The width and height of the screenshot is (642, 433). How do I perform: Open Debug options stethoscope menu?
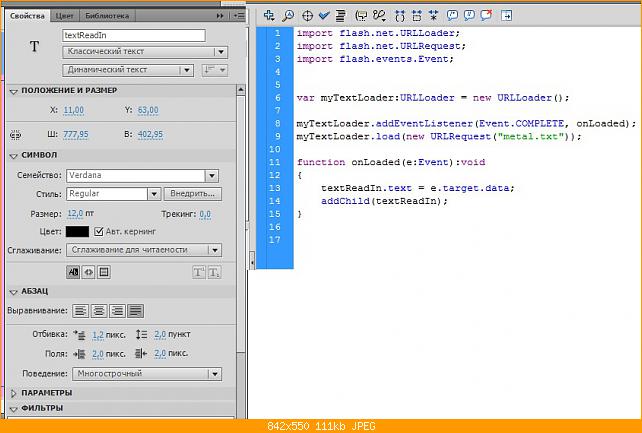(379, 16)
